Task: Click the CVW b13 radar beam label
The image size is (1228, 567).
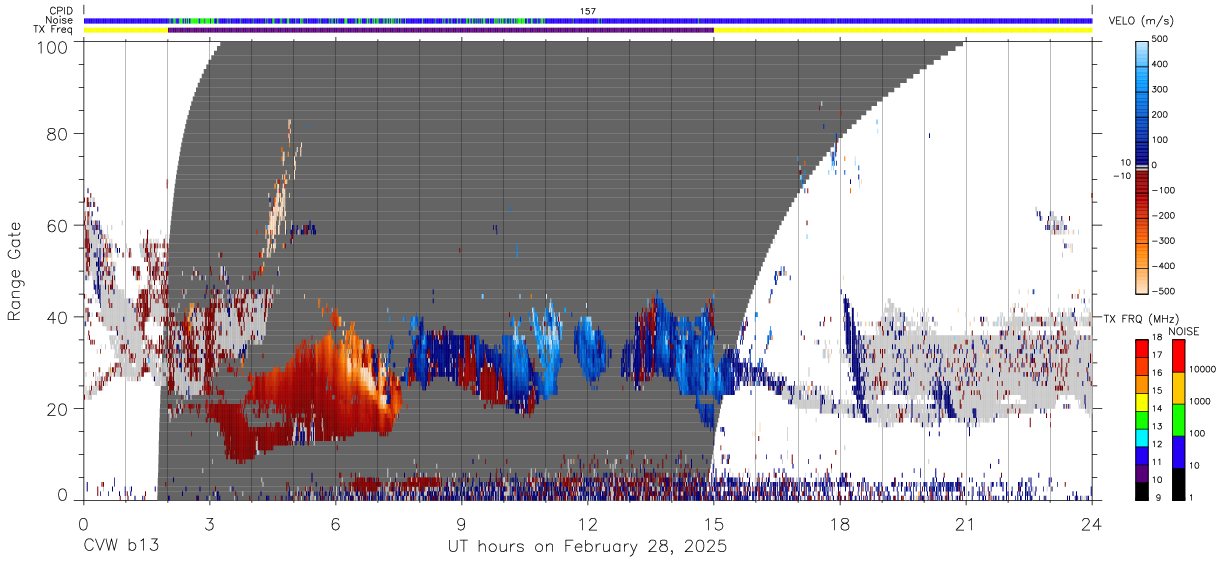Action: pyautogui.click(x=121, y=547)
